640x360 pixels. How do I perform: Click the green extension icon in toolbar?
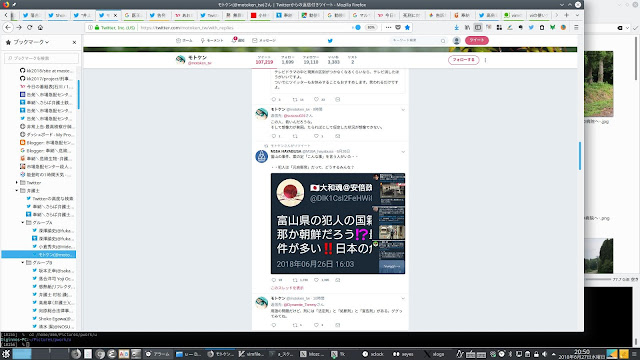tap(552, 27)
